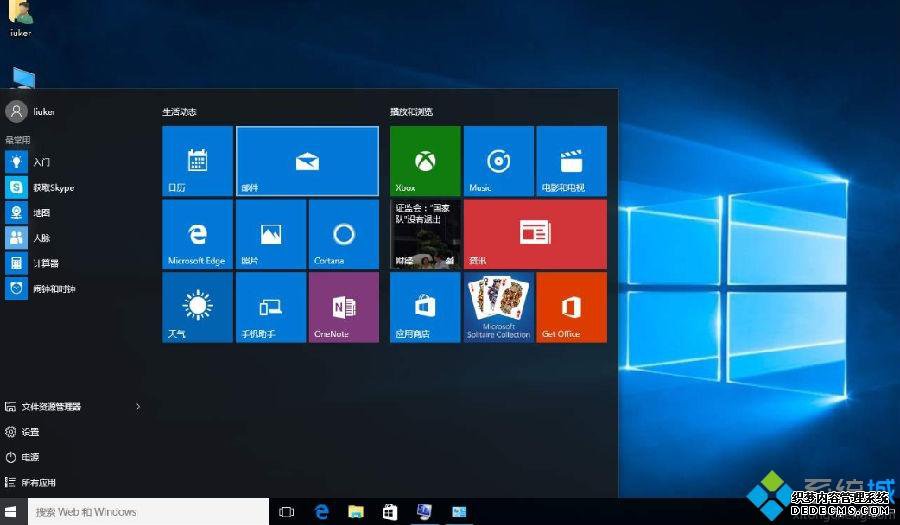The height and width of the screenshot is (525, 900).
Task: Launch Edge from the taskbar
Action: pos(321,511)
